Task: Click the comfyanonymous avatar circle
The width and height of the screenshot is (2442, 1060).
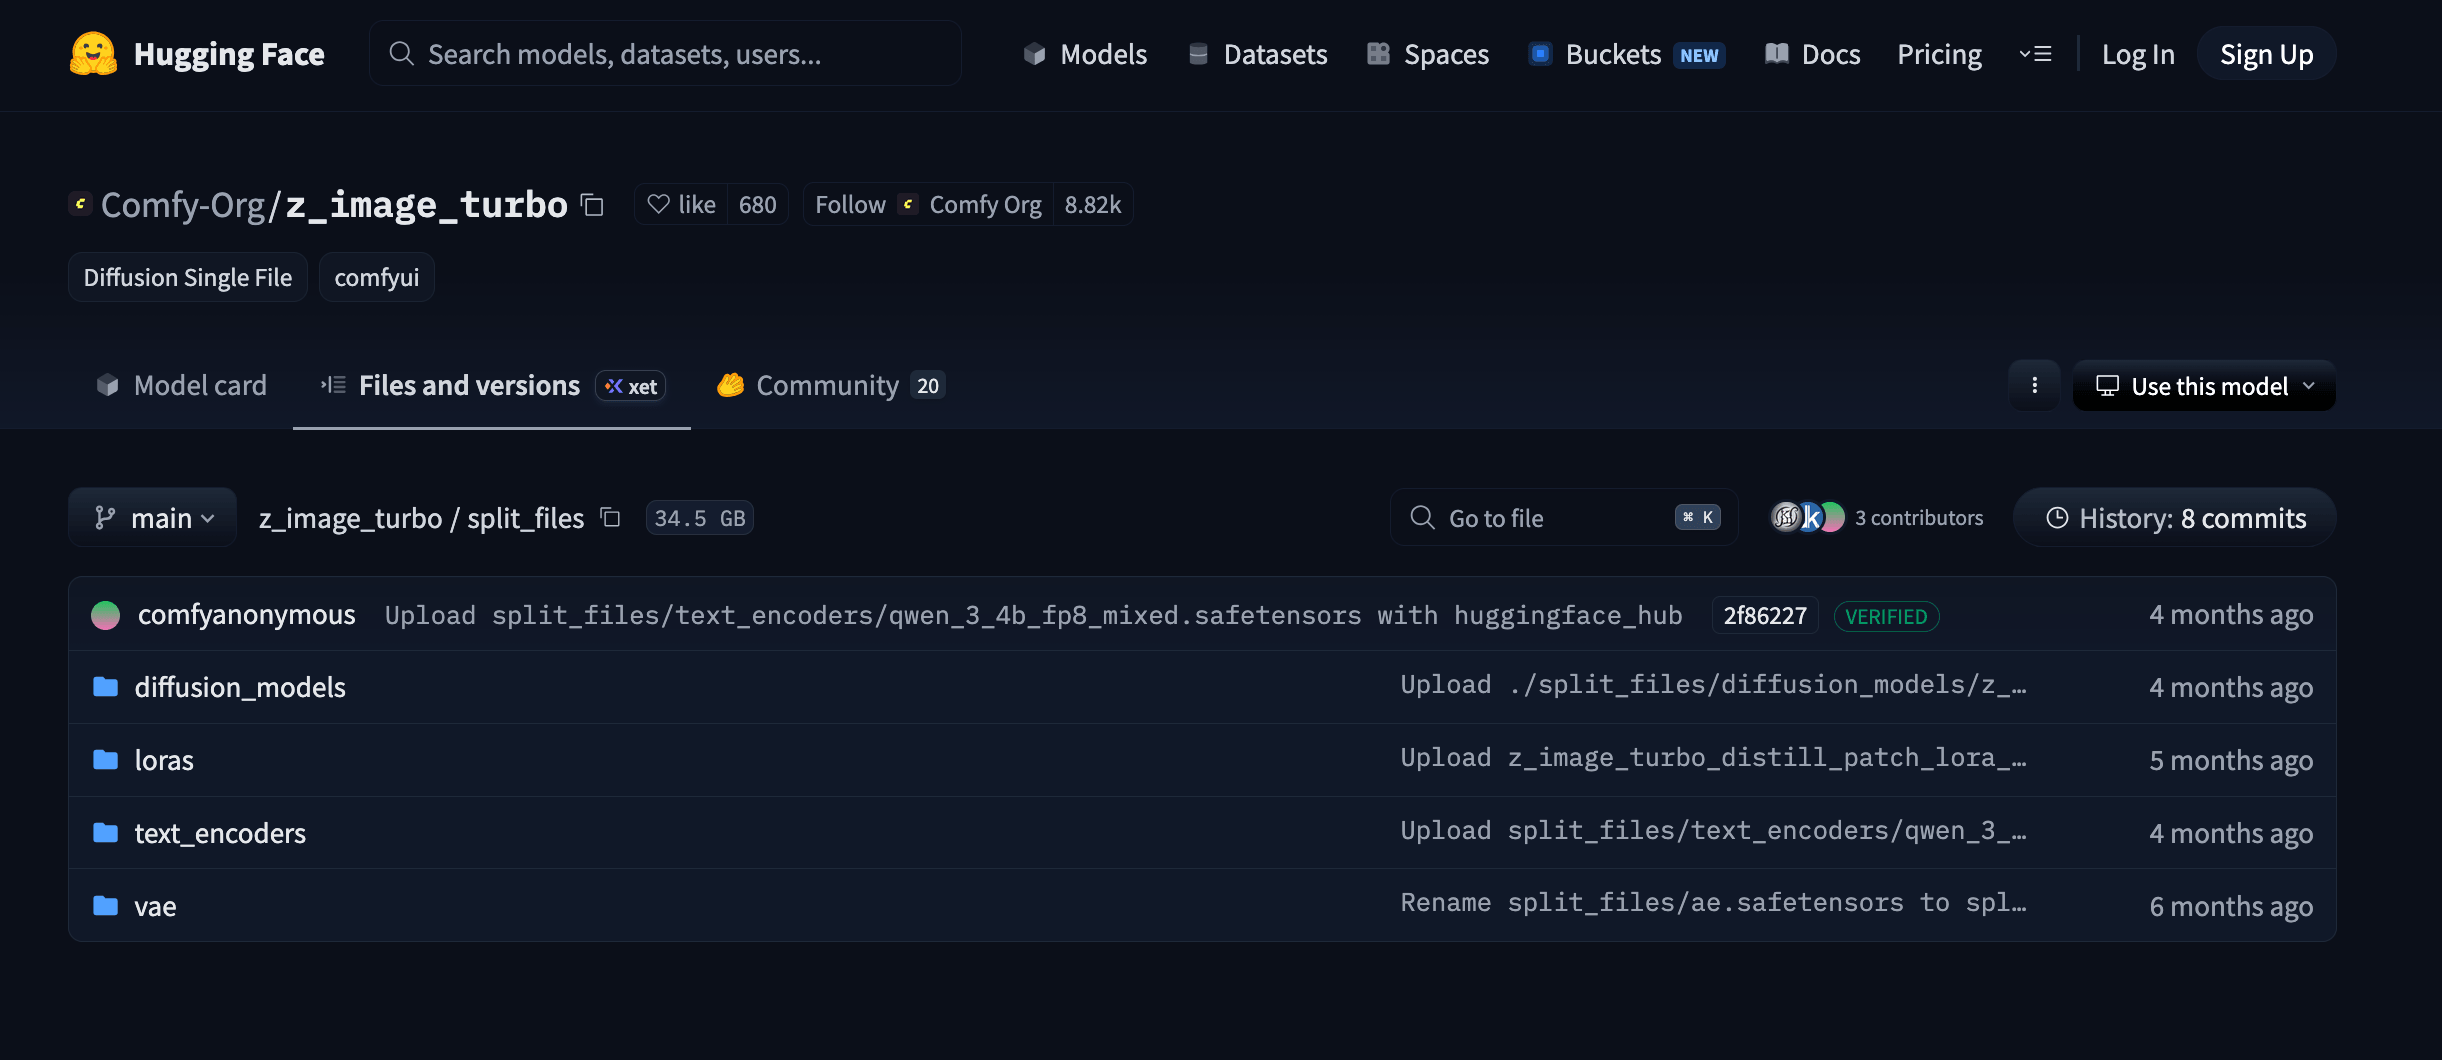Action: pos(105,615)
